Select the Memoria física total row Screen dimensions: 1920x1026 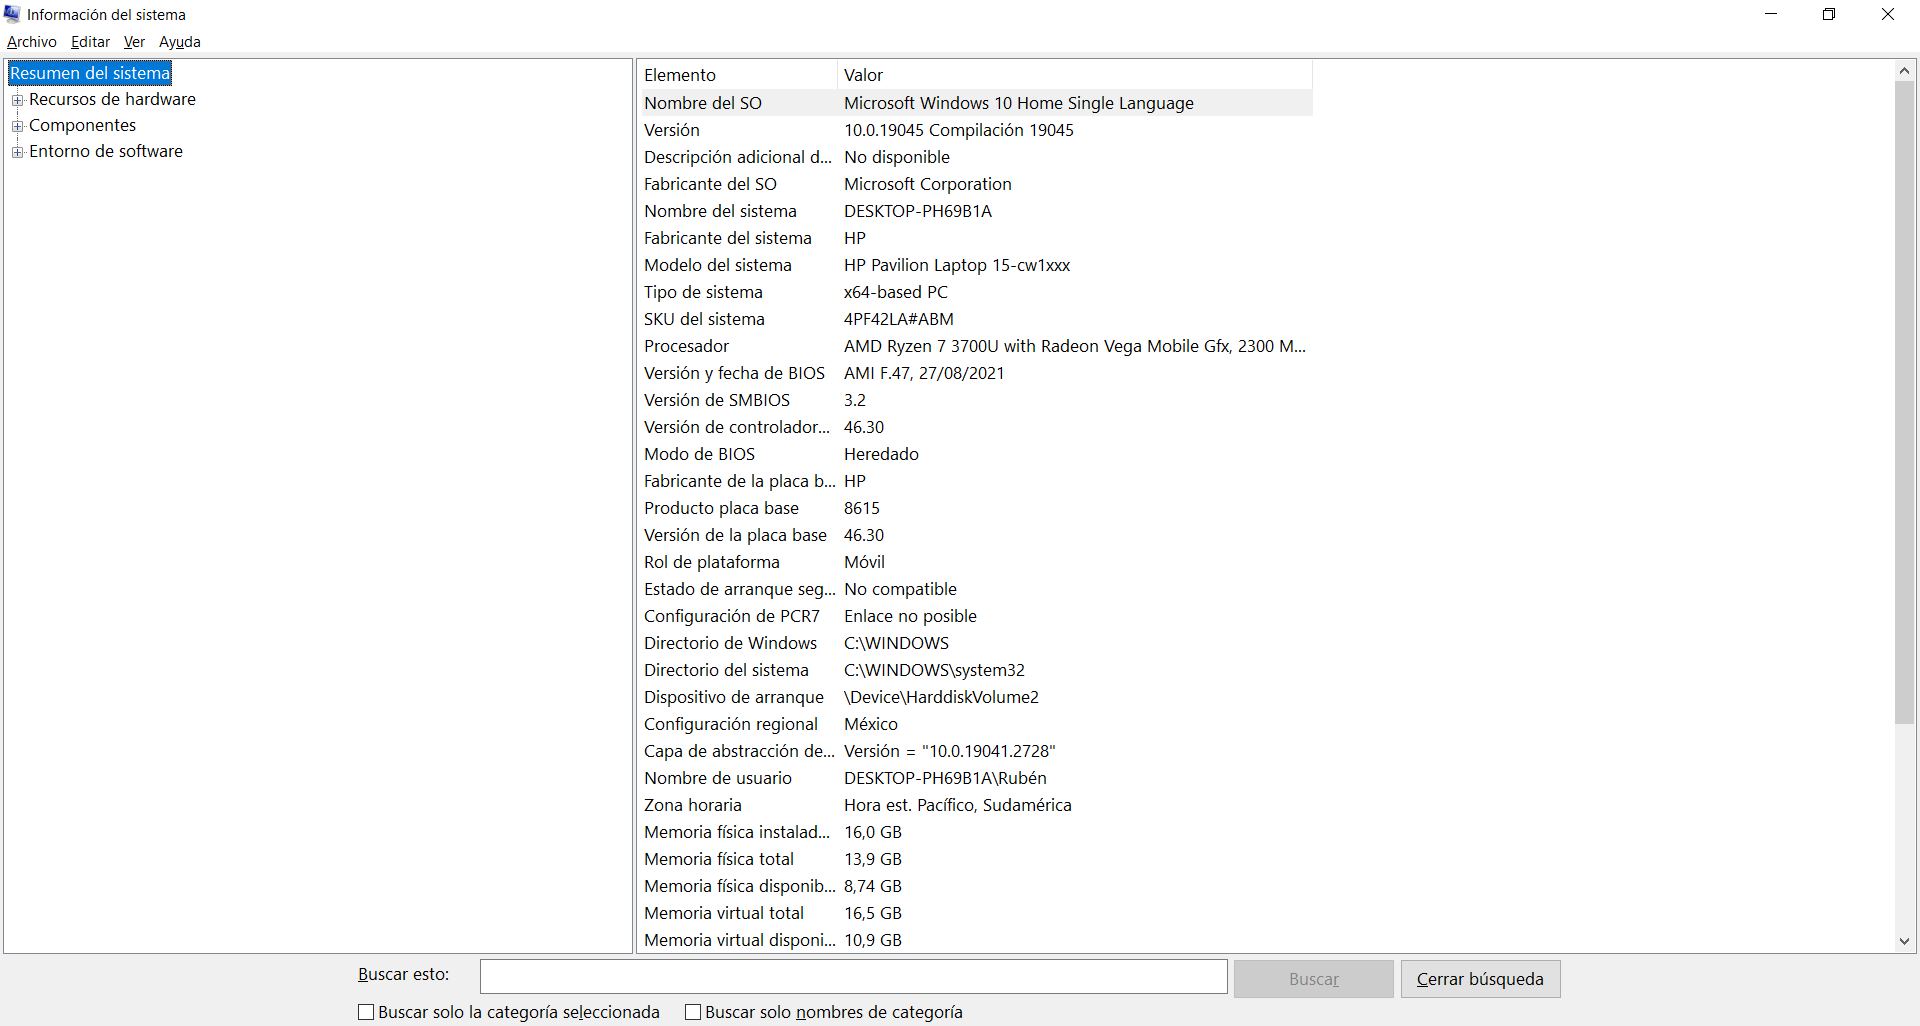976,859
